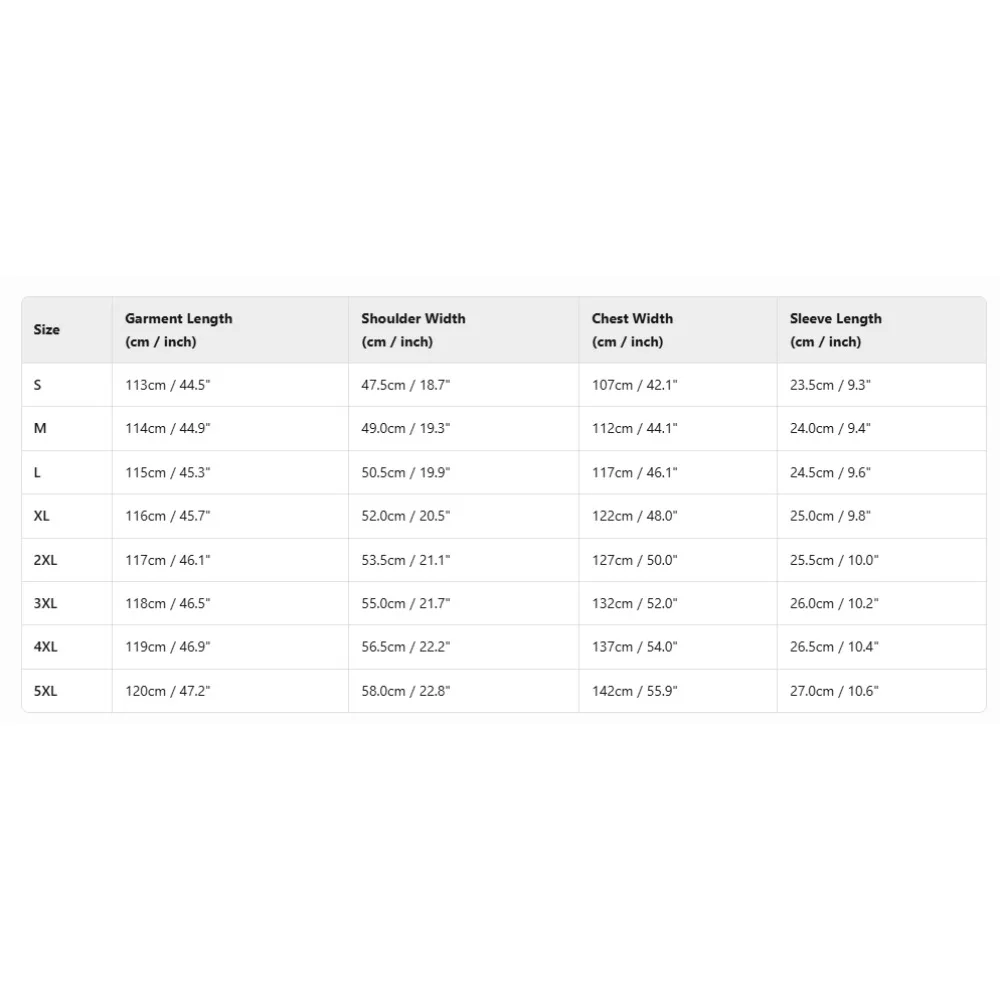Select the 4XL size row label
The image size is (1000, 1000).
tap(46, 647)
